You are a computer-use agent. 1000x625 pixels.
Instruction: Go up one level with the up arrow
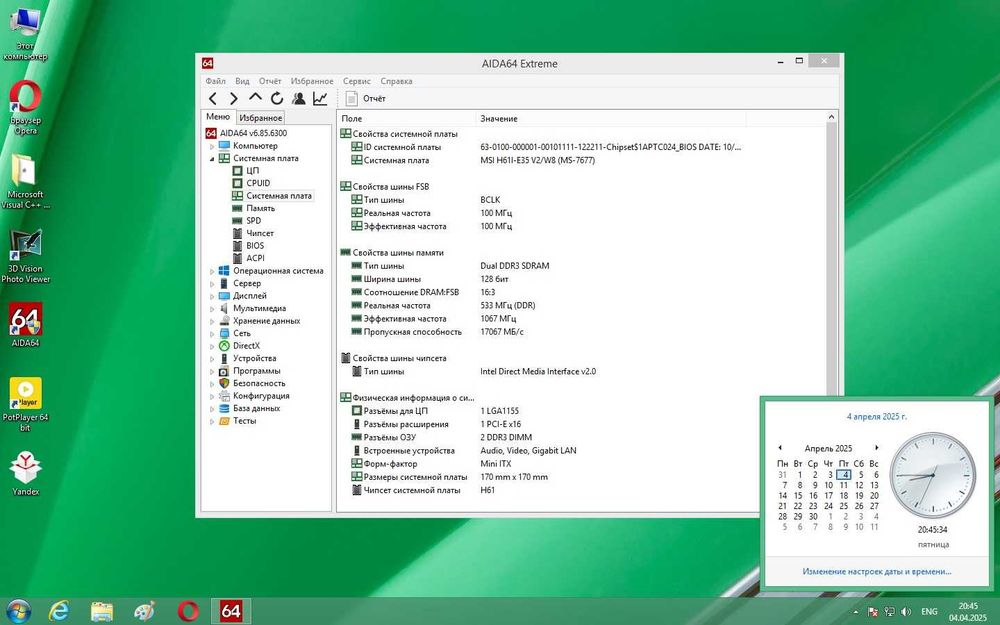point(255,99)
